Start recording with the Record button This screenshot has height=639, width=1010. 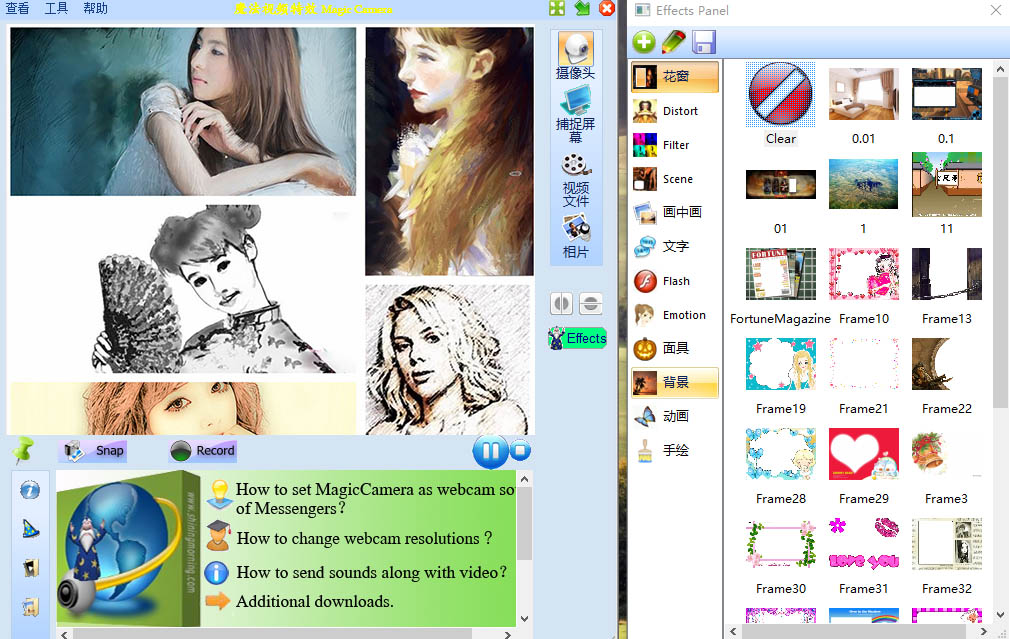(203, 450)
